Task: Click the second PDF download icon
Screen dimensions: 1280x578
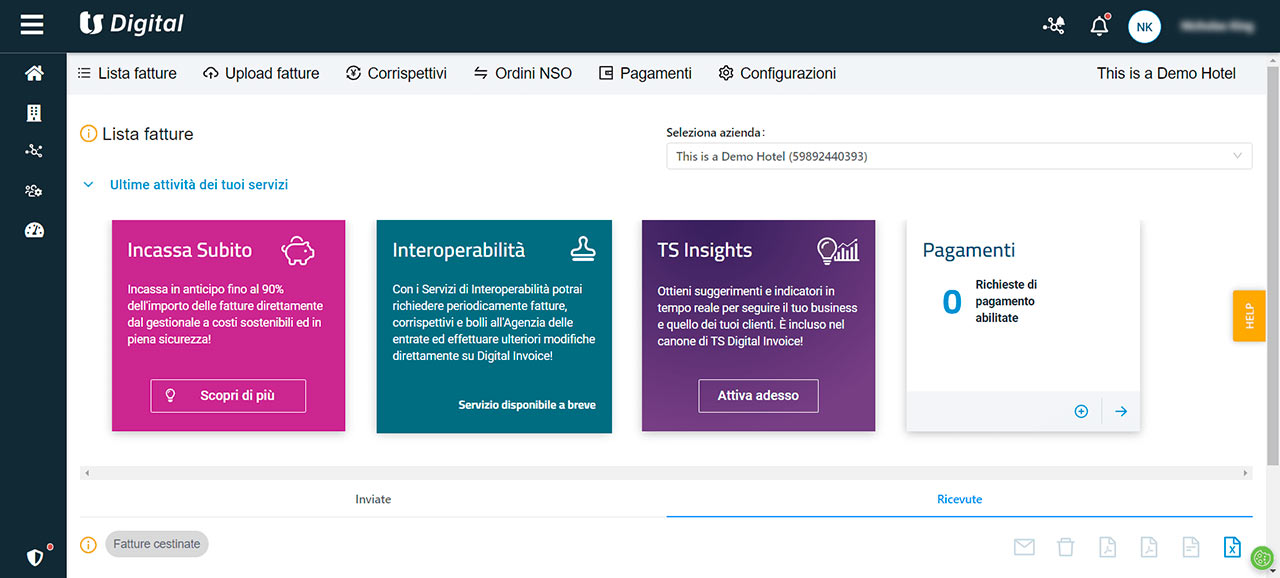Action: pyautogui.click(x=1150, y=547)
